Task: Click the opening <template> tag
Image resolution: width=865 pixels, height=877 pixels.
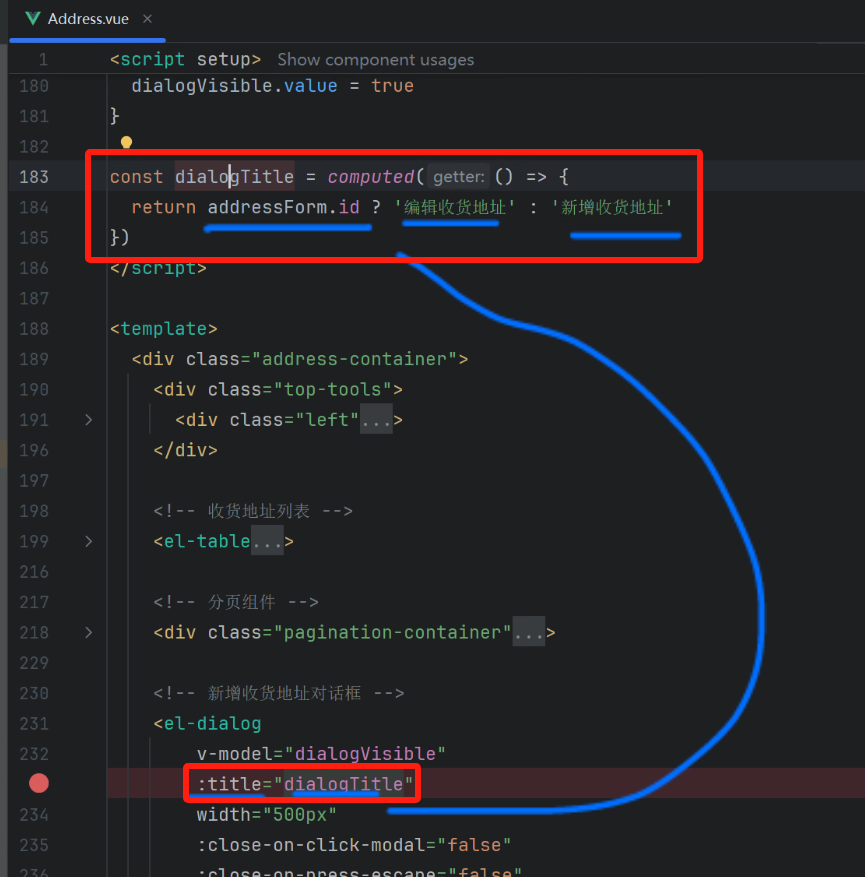Action: click(164, 329)
